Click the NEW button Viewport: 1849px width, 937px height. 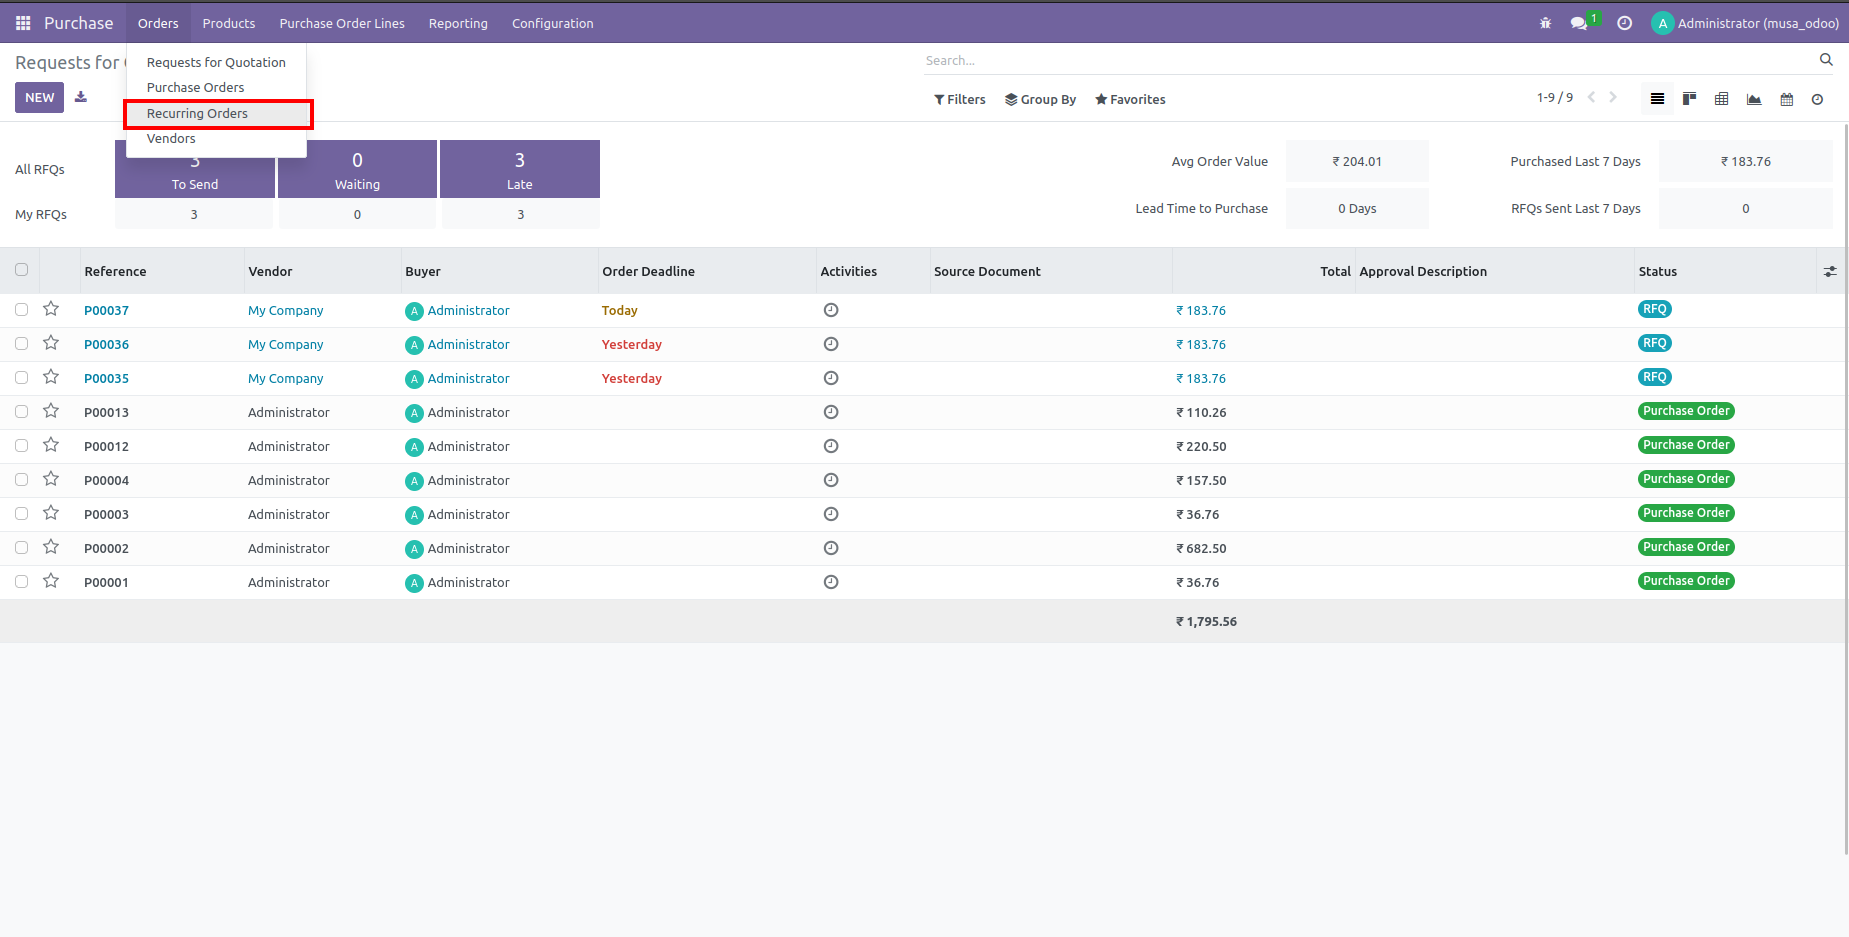click(39, 97)
